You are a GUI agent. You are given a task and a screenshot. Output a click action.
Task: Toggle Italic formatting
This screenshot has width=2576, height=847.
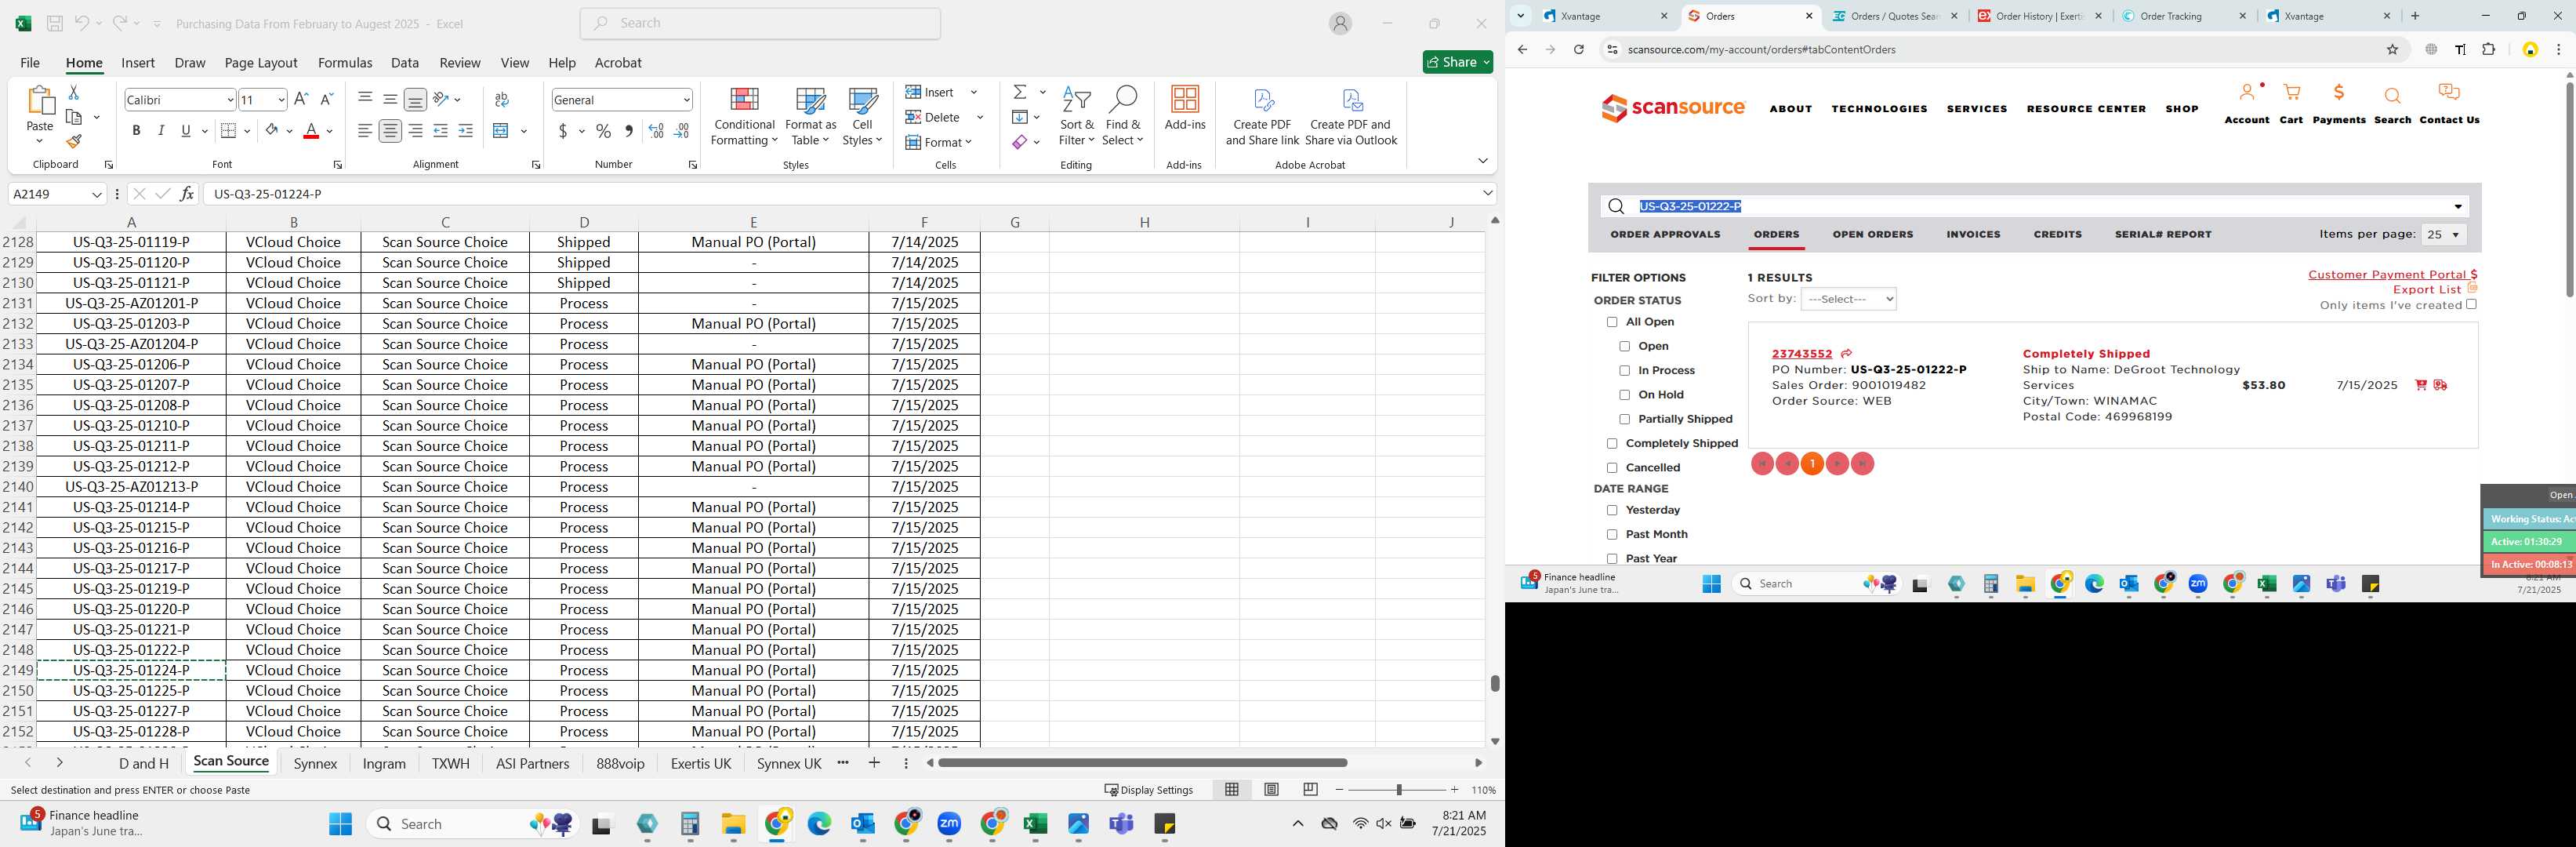(x=161, y=131)
